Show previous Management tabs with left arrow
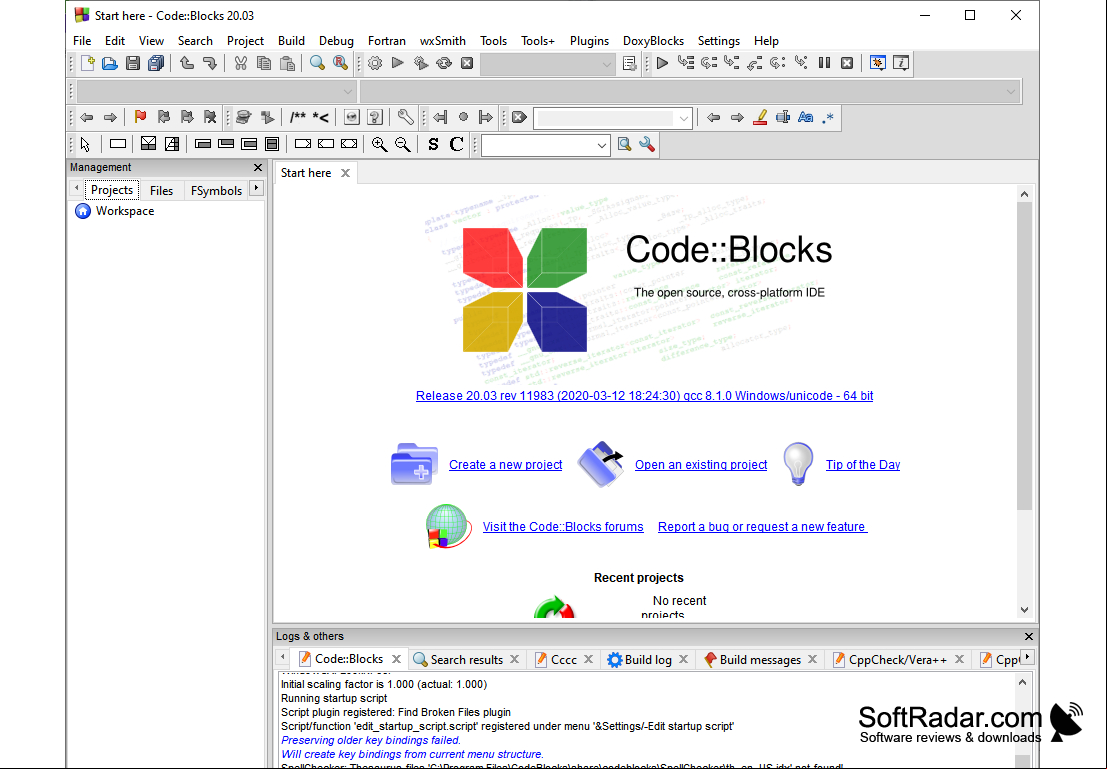This screenshot has height=769, width=1107. pos(76,188)
